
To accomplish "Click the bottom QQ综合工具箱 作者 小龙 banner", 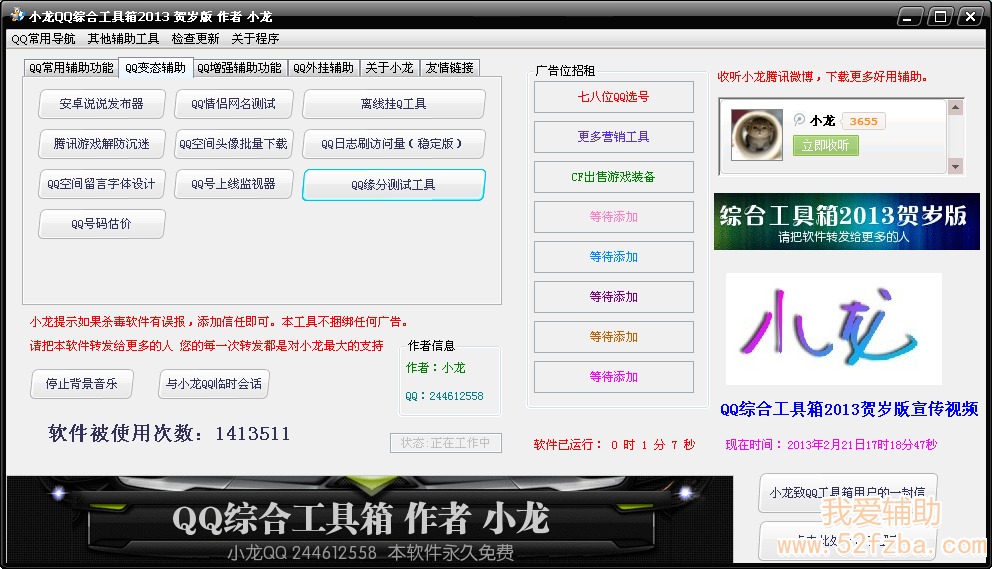I will tap(369, 519).
